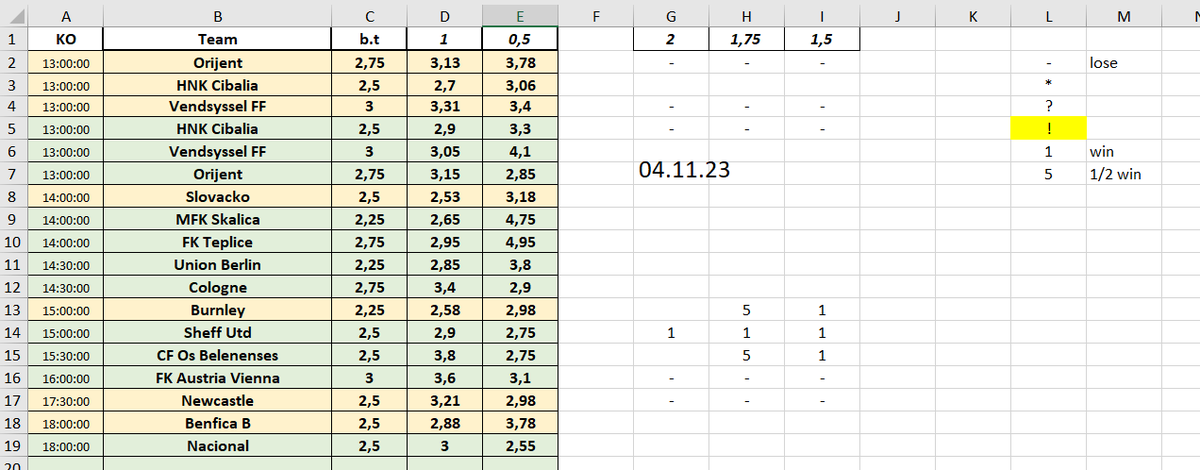
Task: Click the '5' in column H of Belenenses row
Action: click(746, 355)
